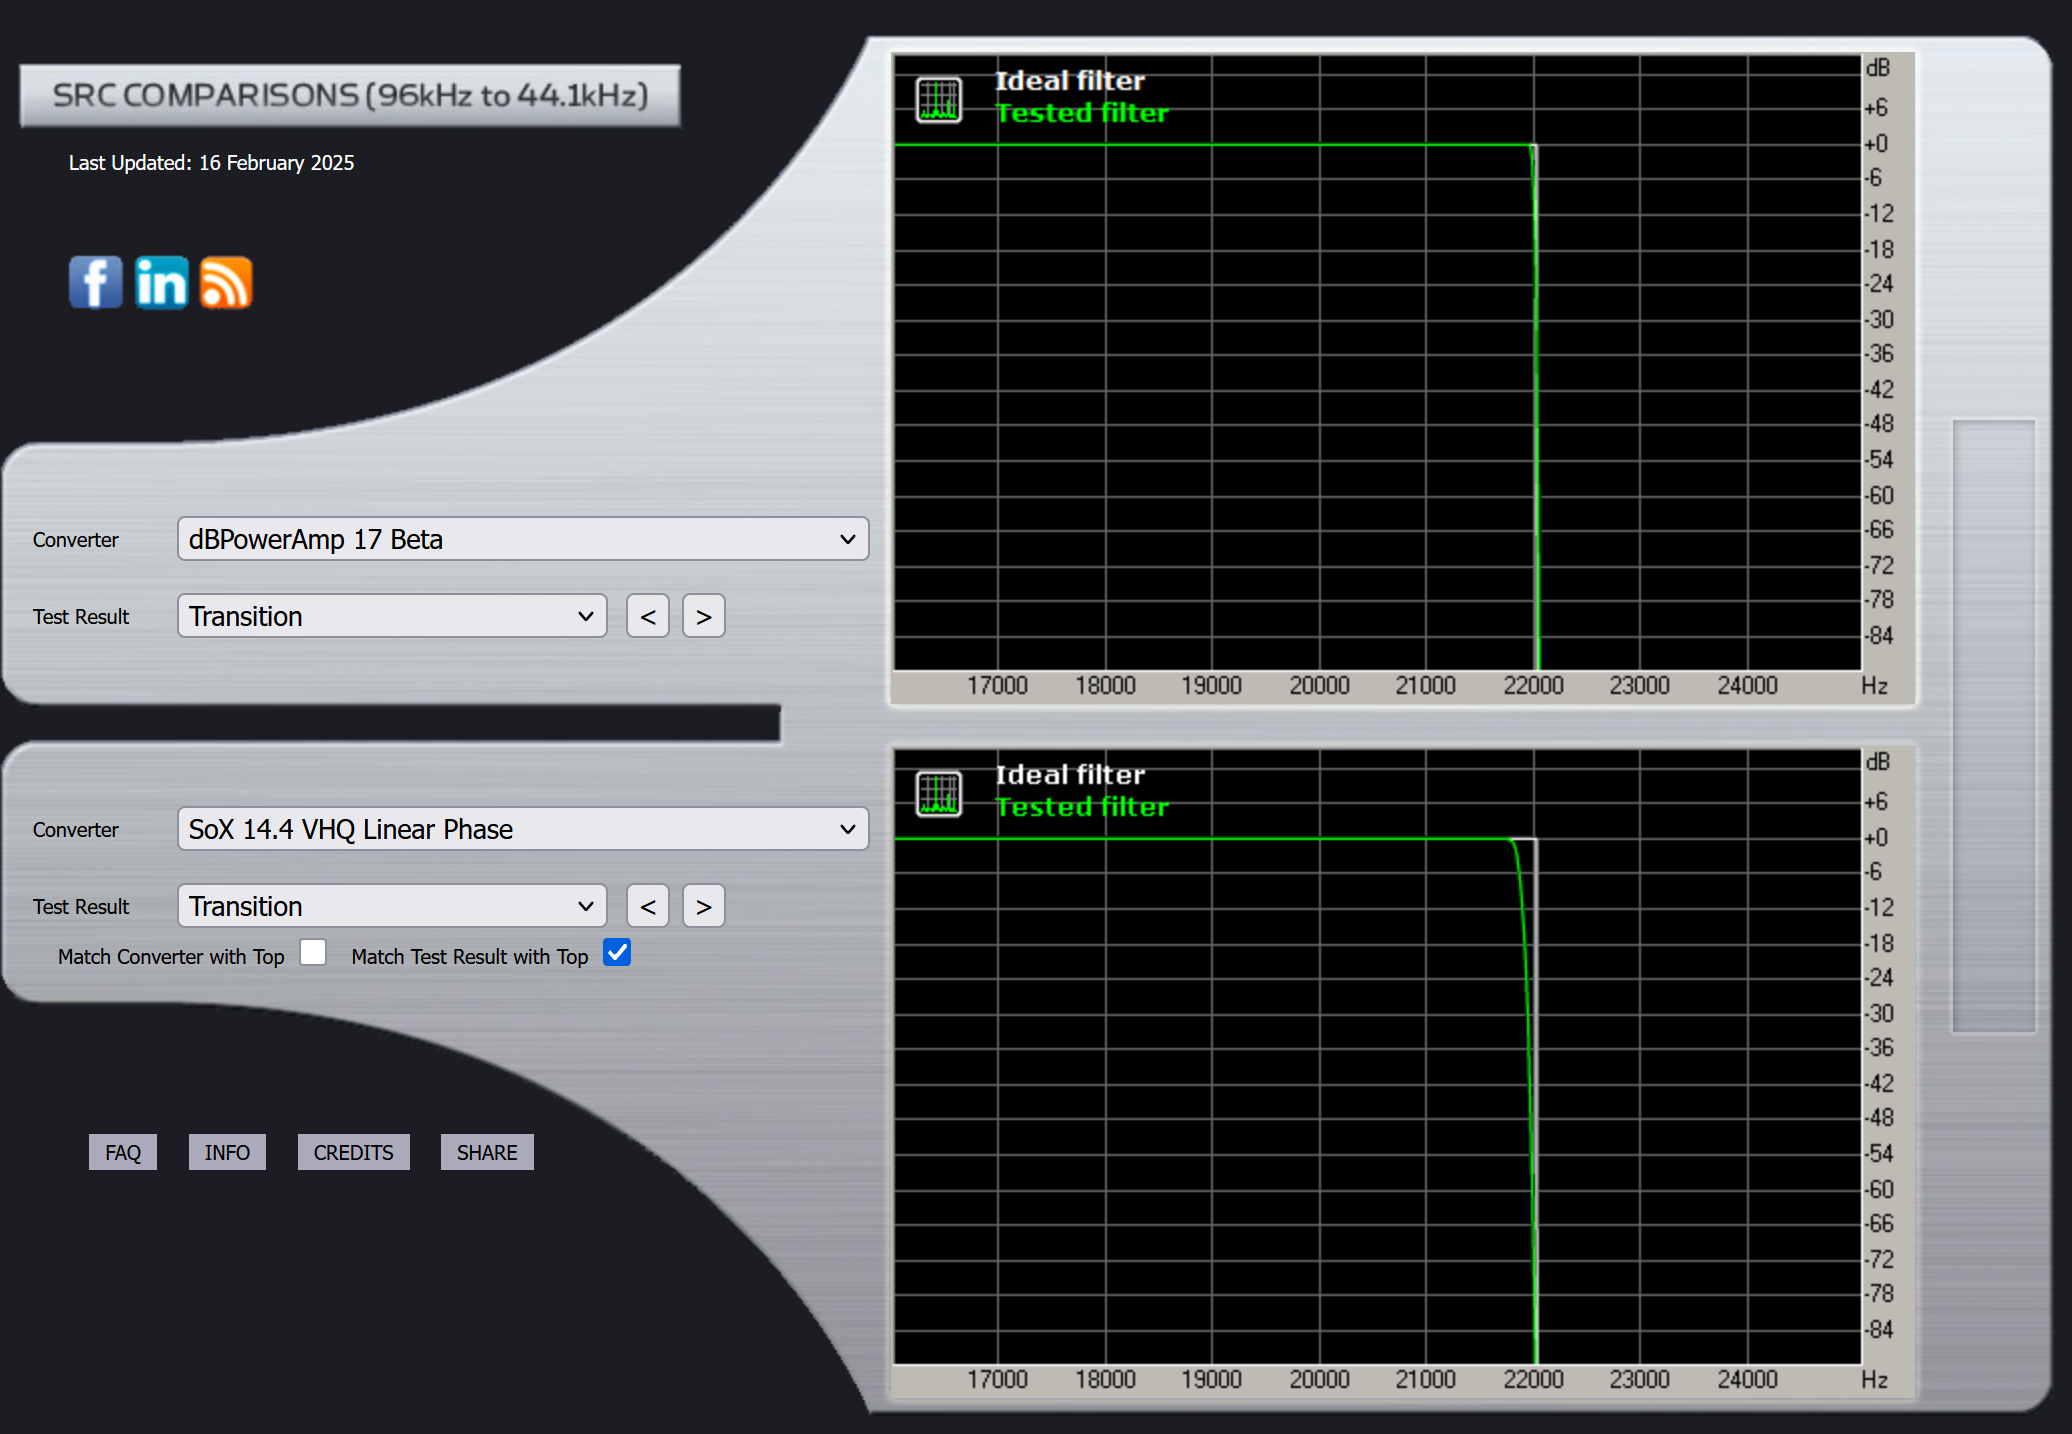
Task: Click the SRC COMPARISONS title banner
Action: tap(350, 96)
